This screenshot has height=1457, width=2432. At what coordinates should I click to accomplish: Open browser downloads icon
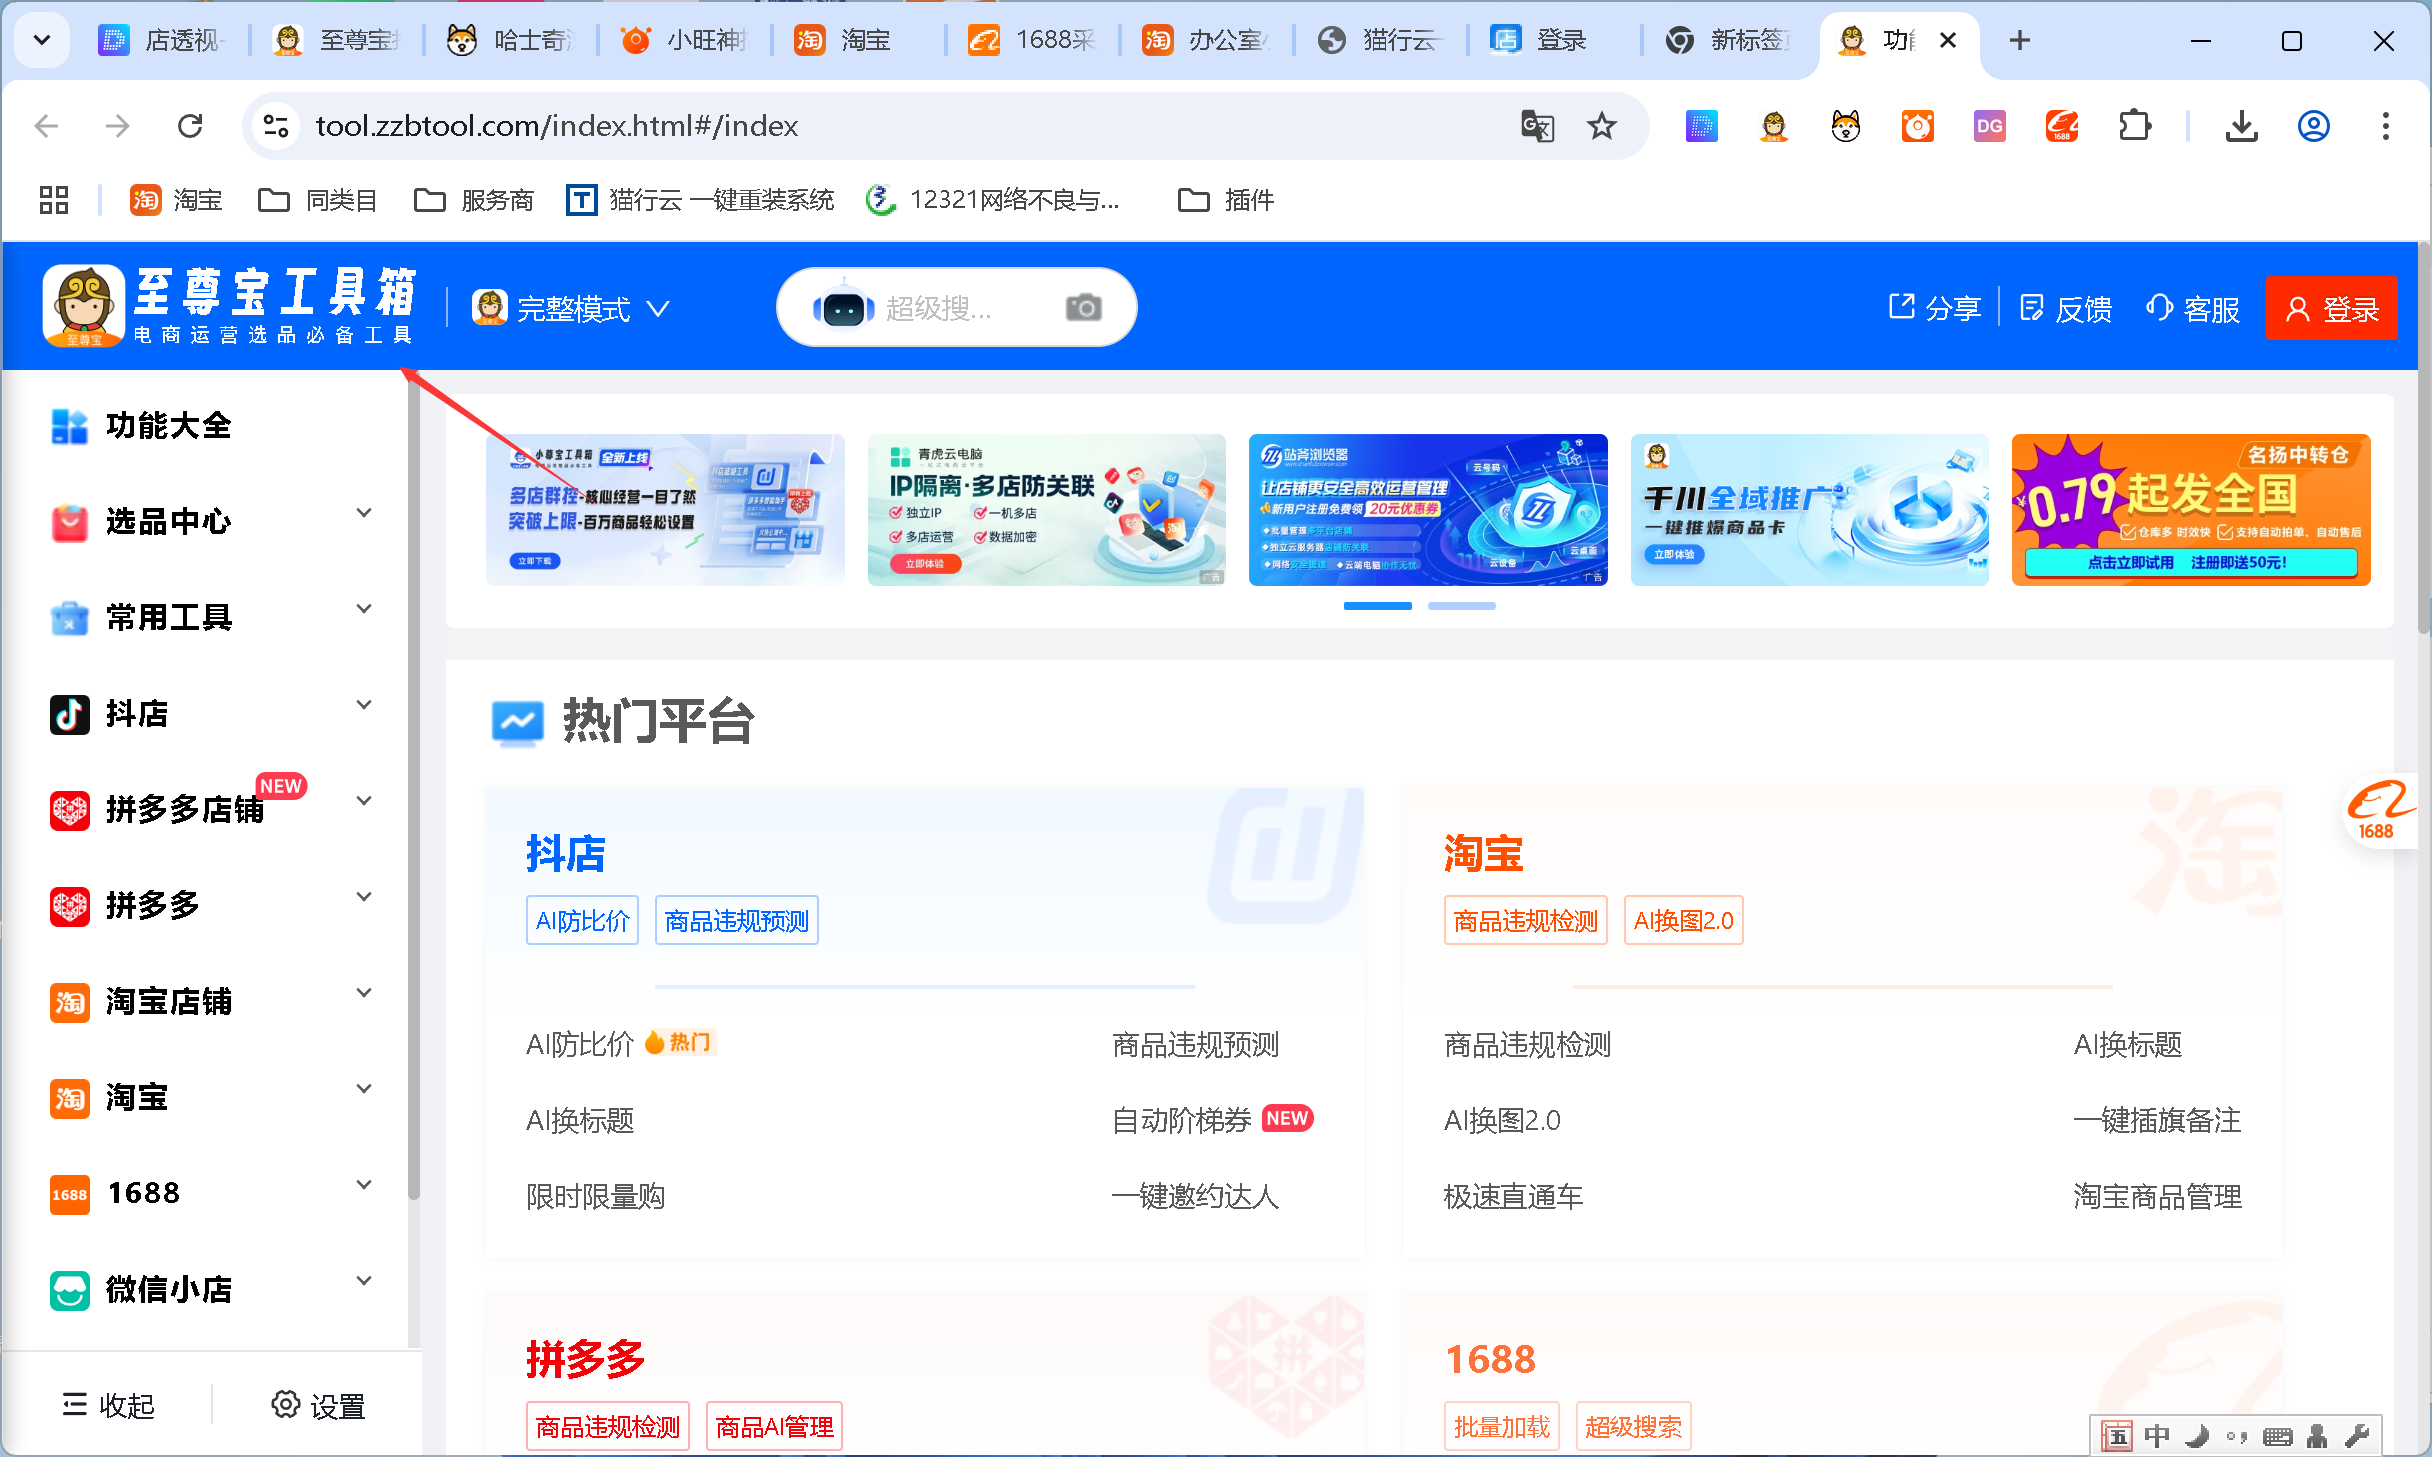click(2242, 126)
